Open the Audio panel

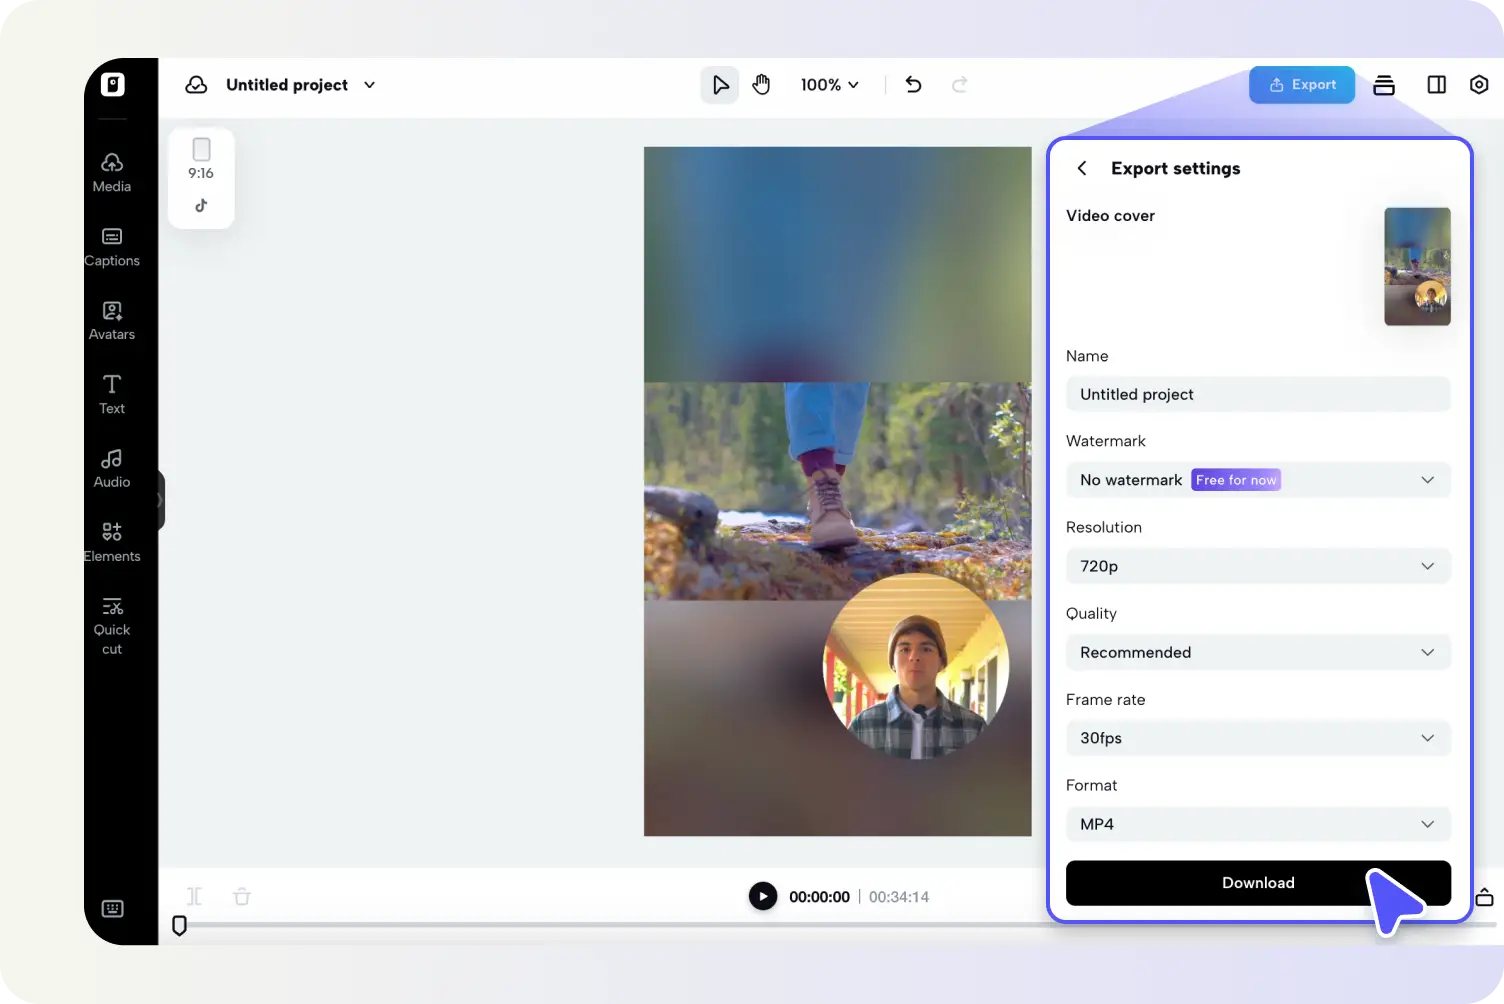click(112, 469)
